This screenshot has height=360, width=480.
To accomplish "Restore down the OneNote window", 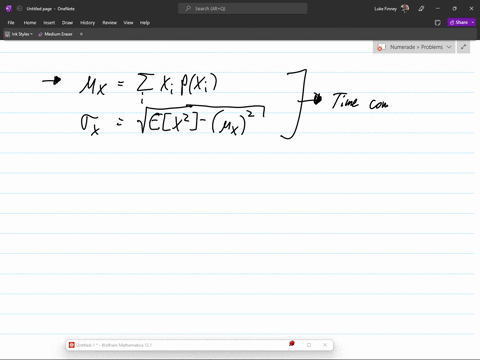I will click(454, 9).
